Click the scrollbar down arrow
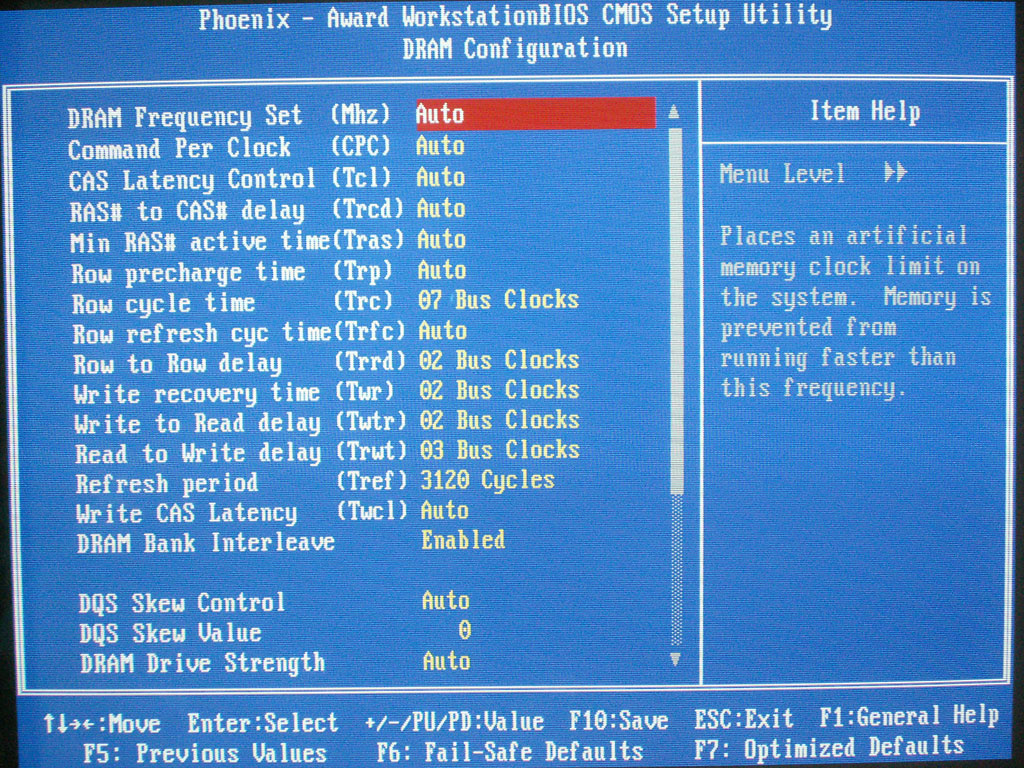The height and width of the screenshot is (768, 1024). (675, 658)
